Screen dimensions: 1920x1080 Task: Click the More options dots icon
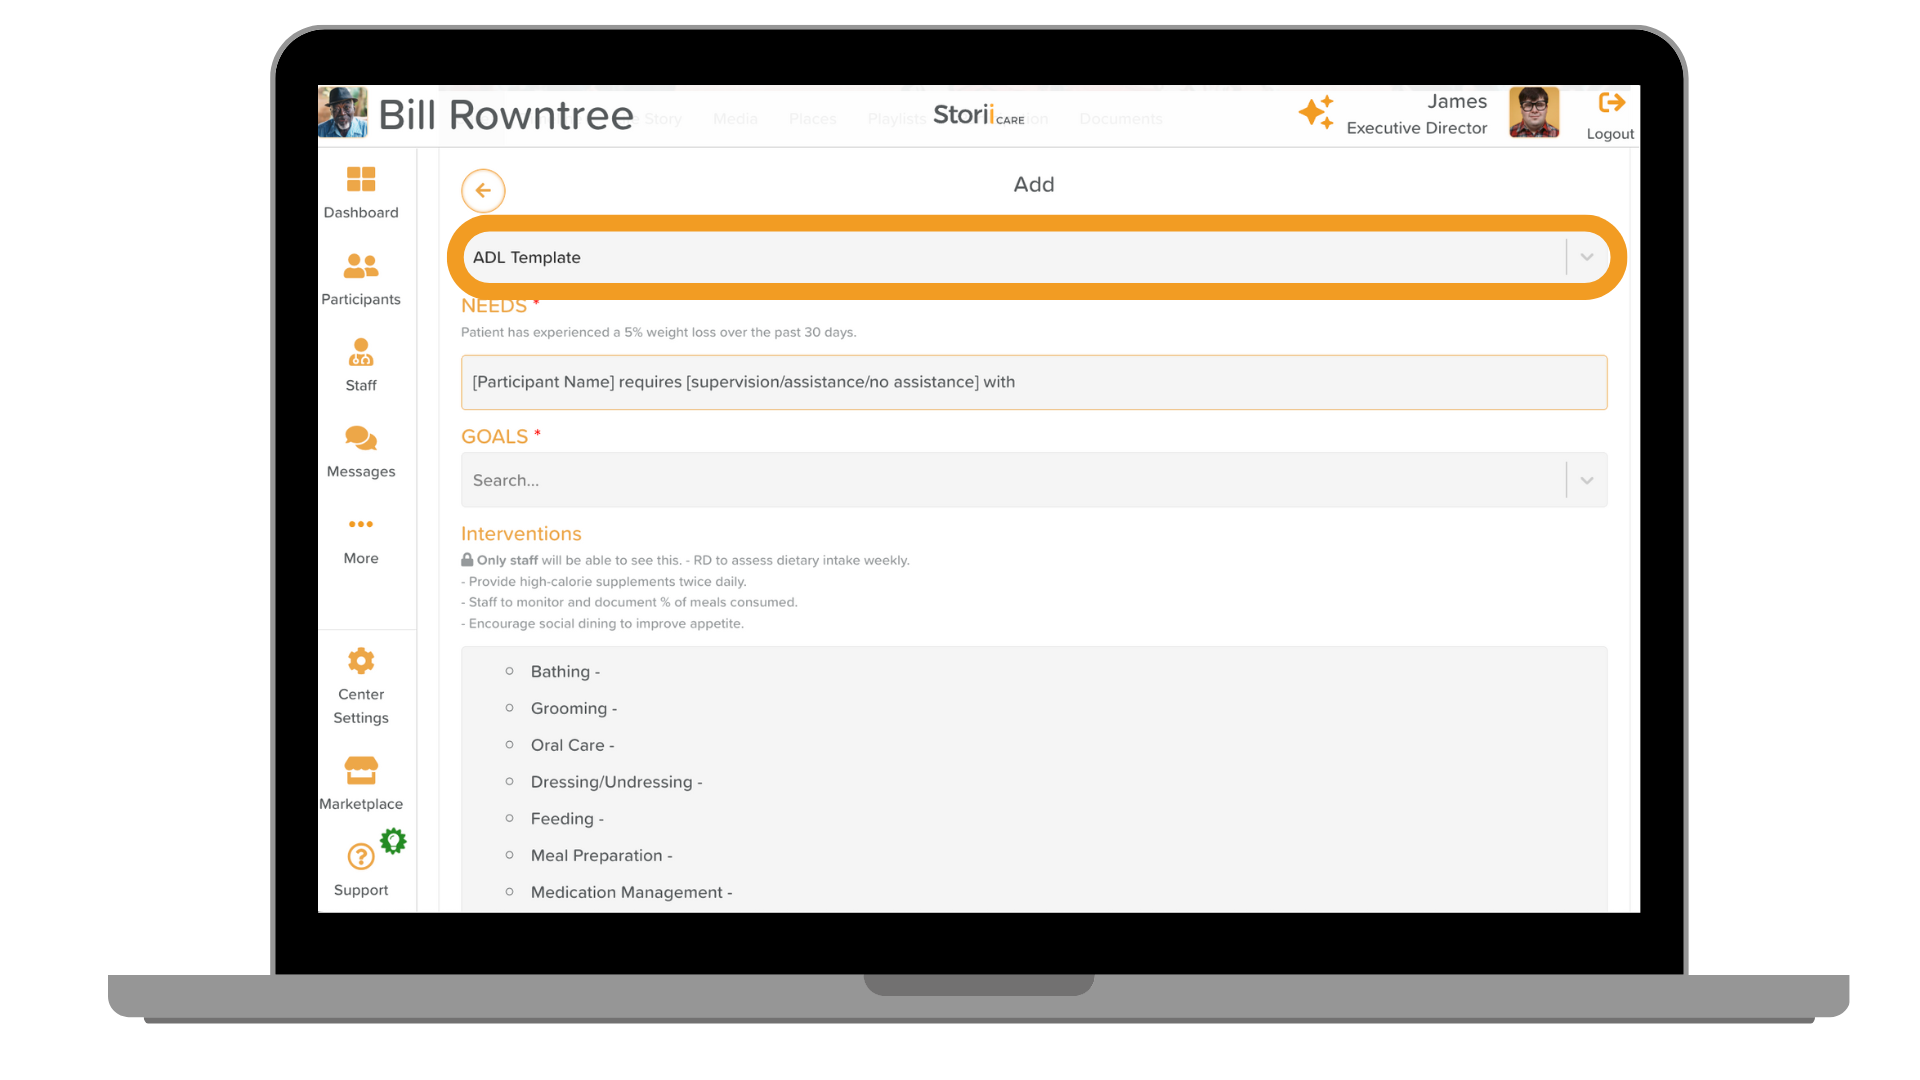click(360, 524)
